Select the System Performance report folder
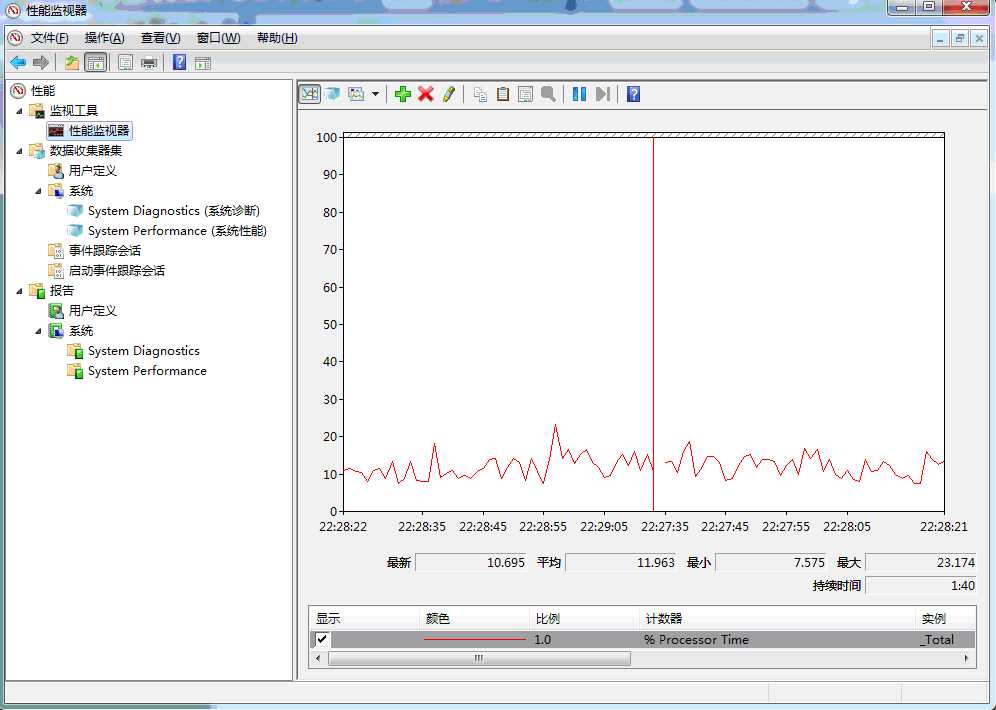The width and height of the screenshot is (996, 710). 147,371
